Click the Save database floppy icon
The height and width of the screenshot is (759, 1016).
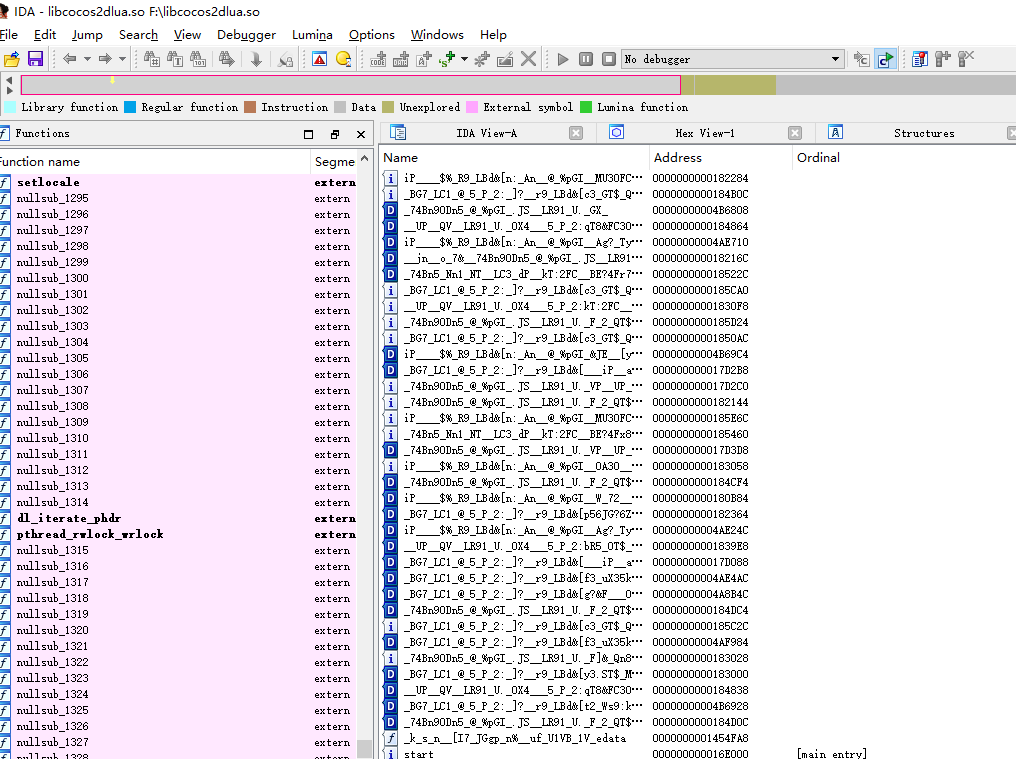(35, 60)
